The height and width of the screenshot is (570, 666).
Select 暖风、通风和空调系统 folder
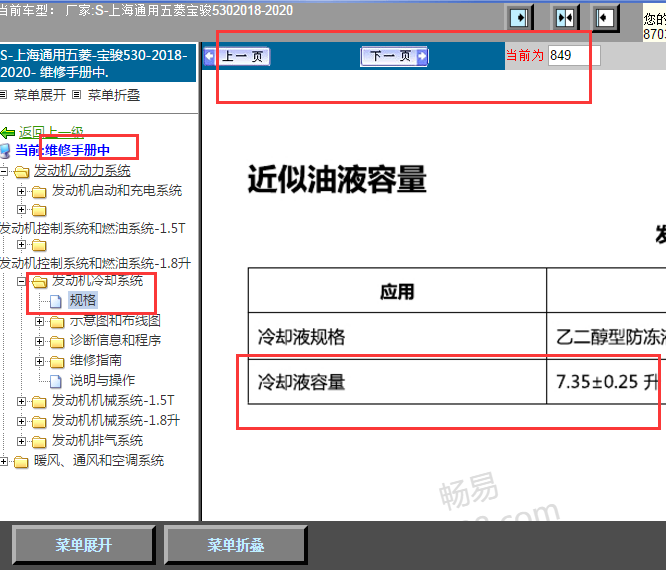pyautogui.click(x=99, y=460)
